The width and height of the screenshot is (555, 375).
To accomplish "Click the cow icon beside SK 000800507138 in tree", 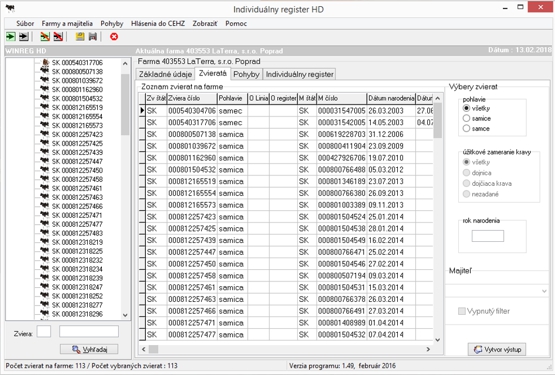I will [44, 71].
